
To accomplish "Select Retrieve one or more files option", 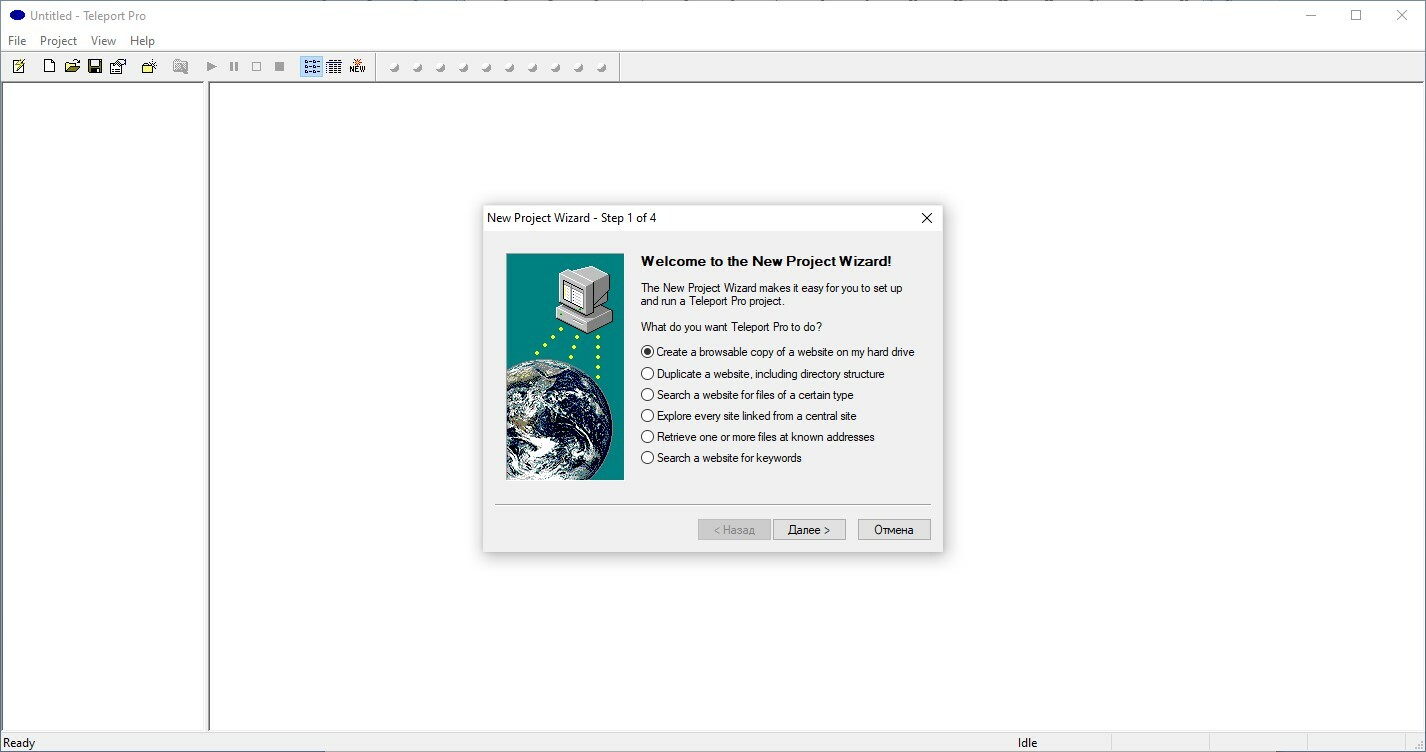I will coord(758,437).
